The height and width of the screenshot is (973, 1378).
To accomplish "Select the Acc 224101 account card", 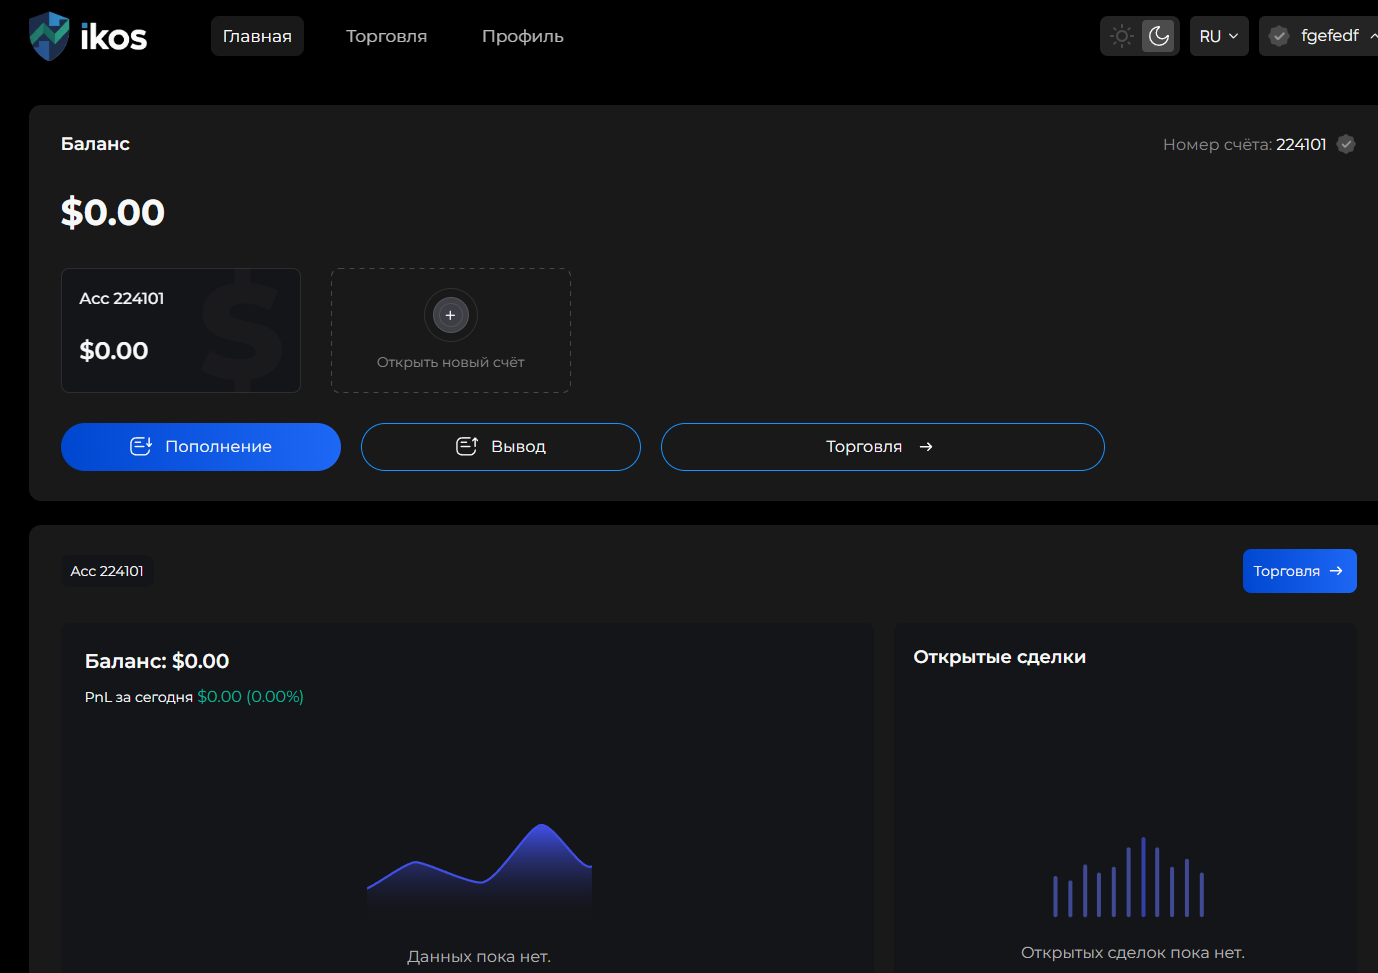I will (x=180, y=330).
